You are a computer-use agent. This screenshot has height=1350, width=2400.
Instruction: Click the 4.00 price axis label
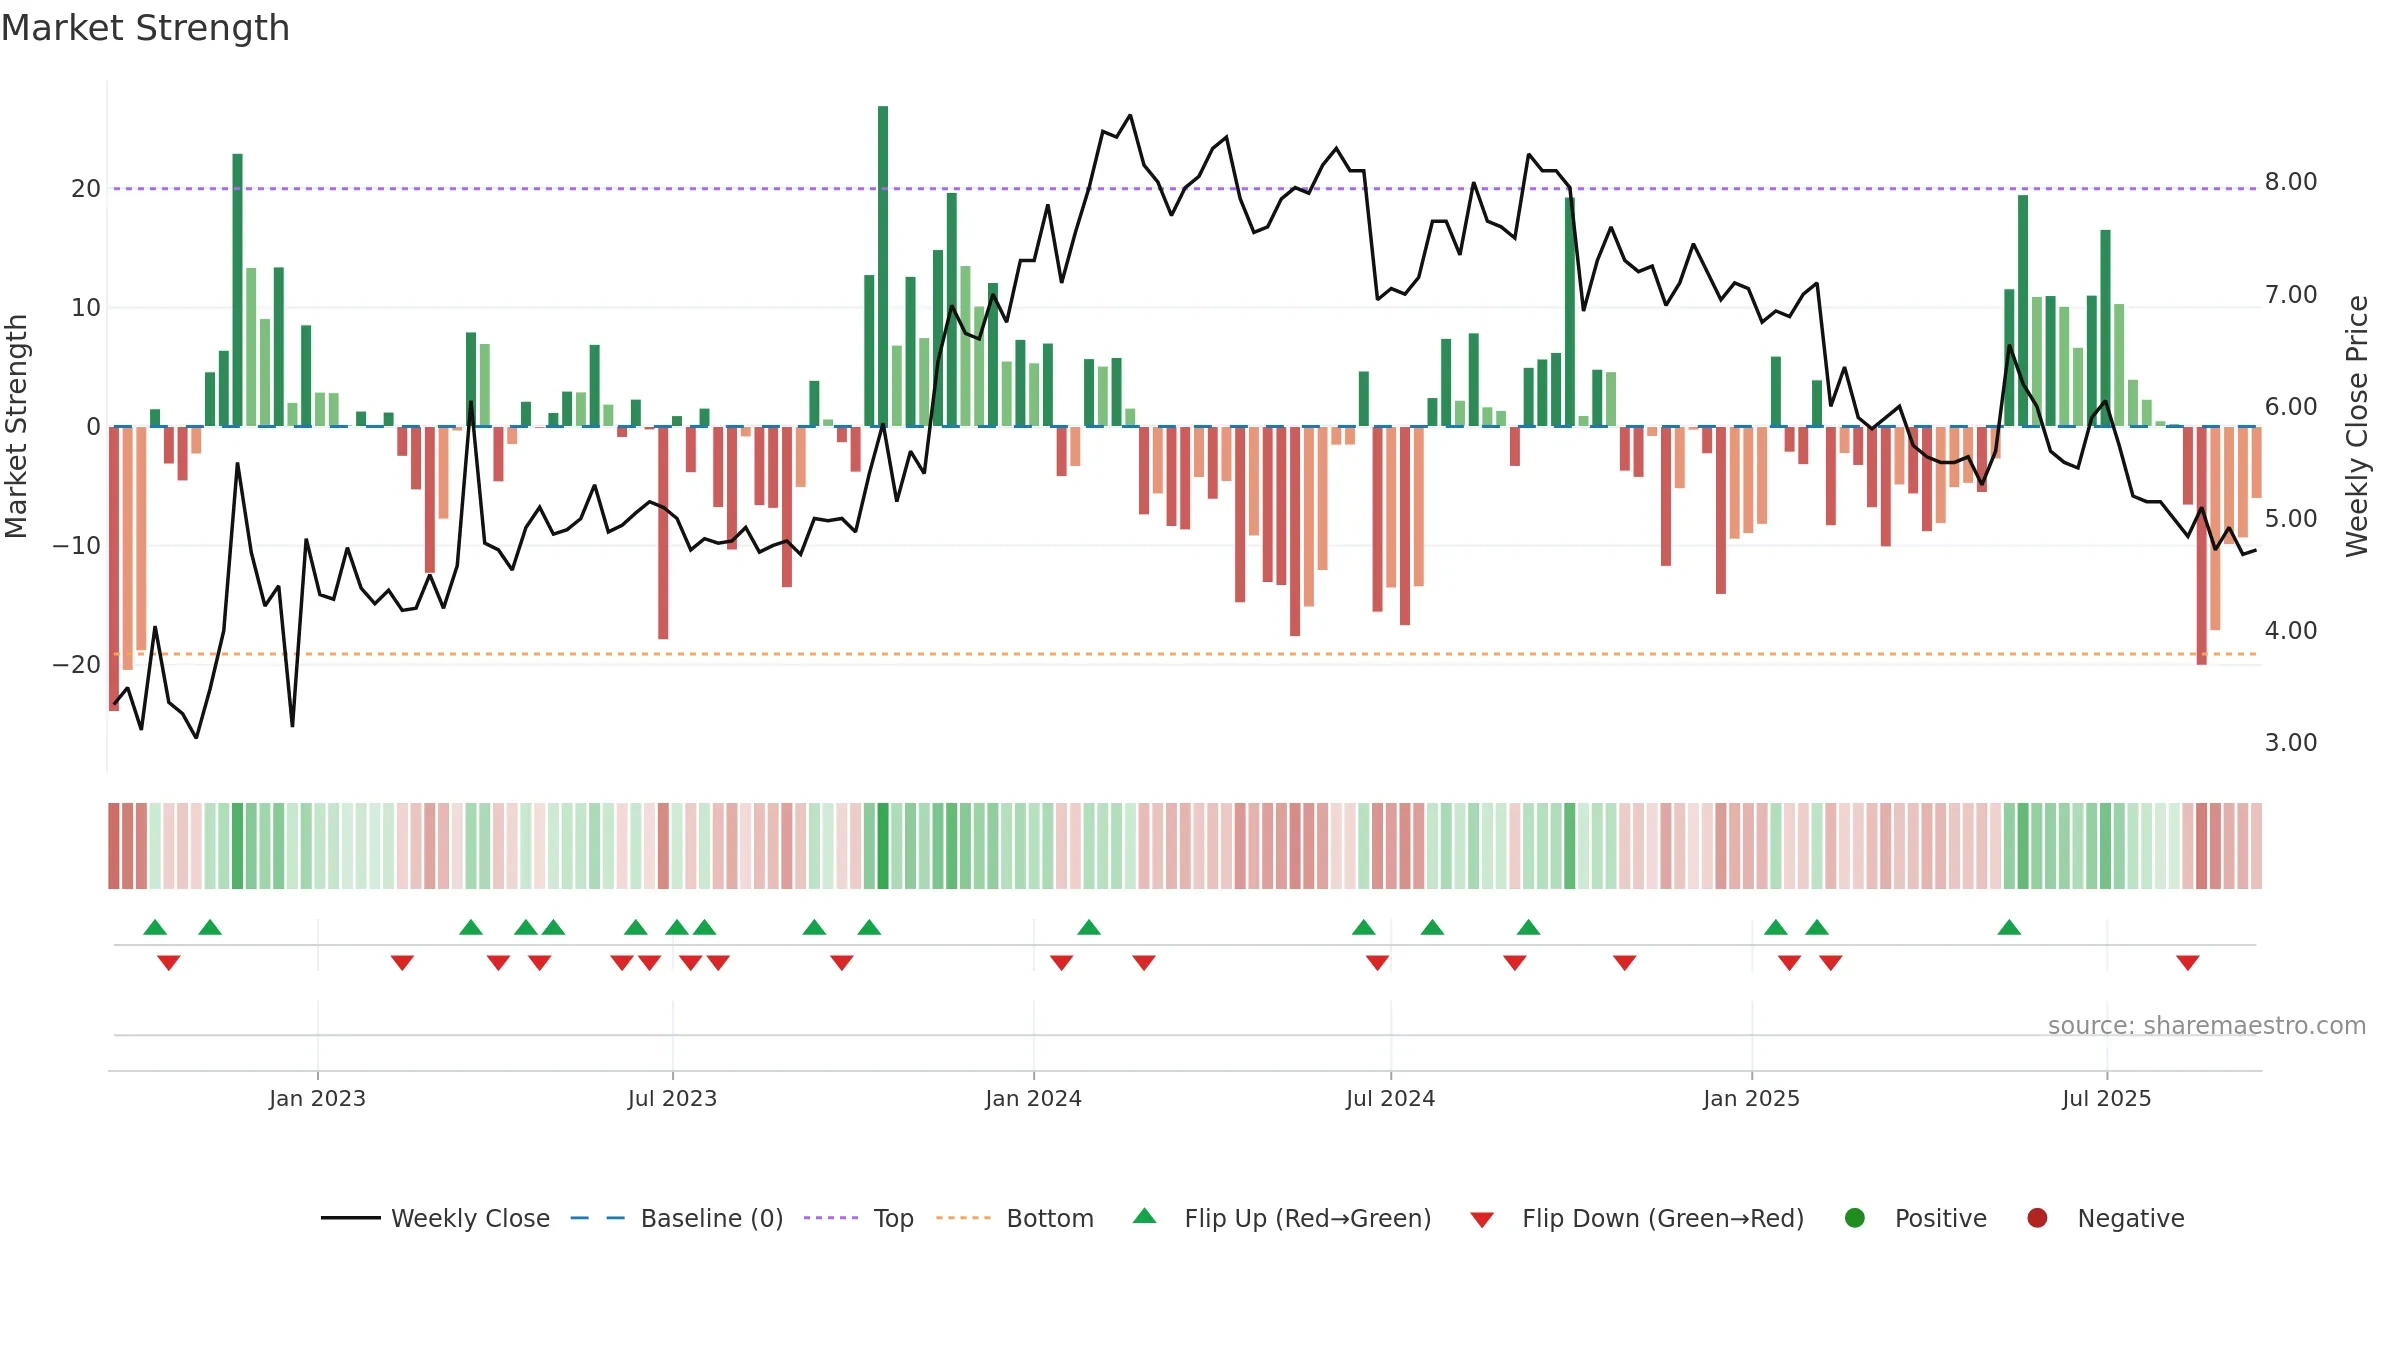tap(2291, 631)
